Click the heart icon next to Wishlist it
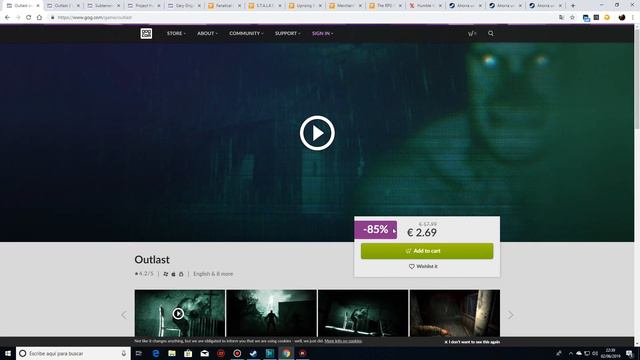640x360 pixels. point(411,266)
